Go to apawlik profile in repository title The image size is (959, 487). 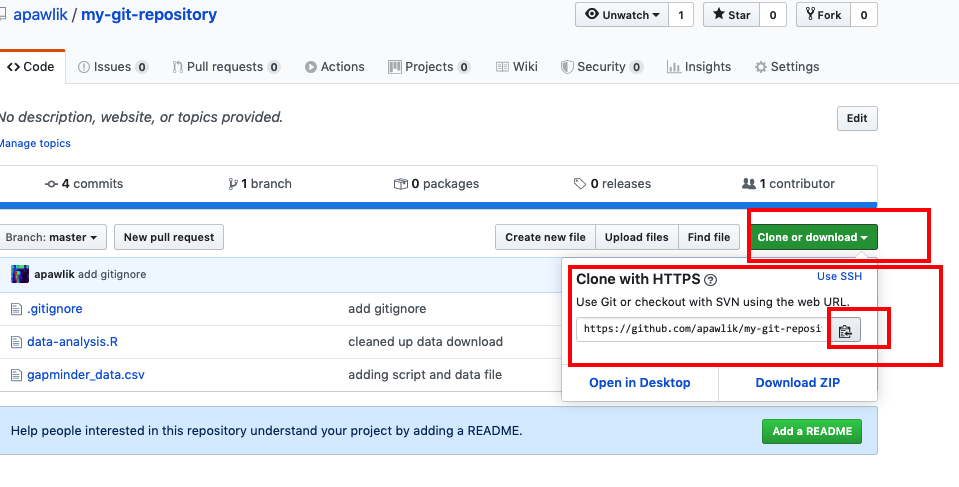click(x=40, y=15)
